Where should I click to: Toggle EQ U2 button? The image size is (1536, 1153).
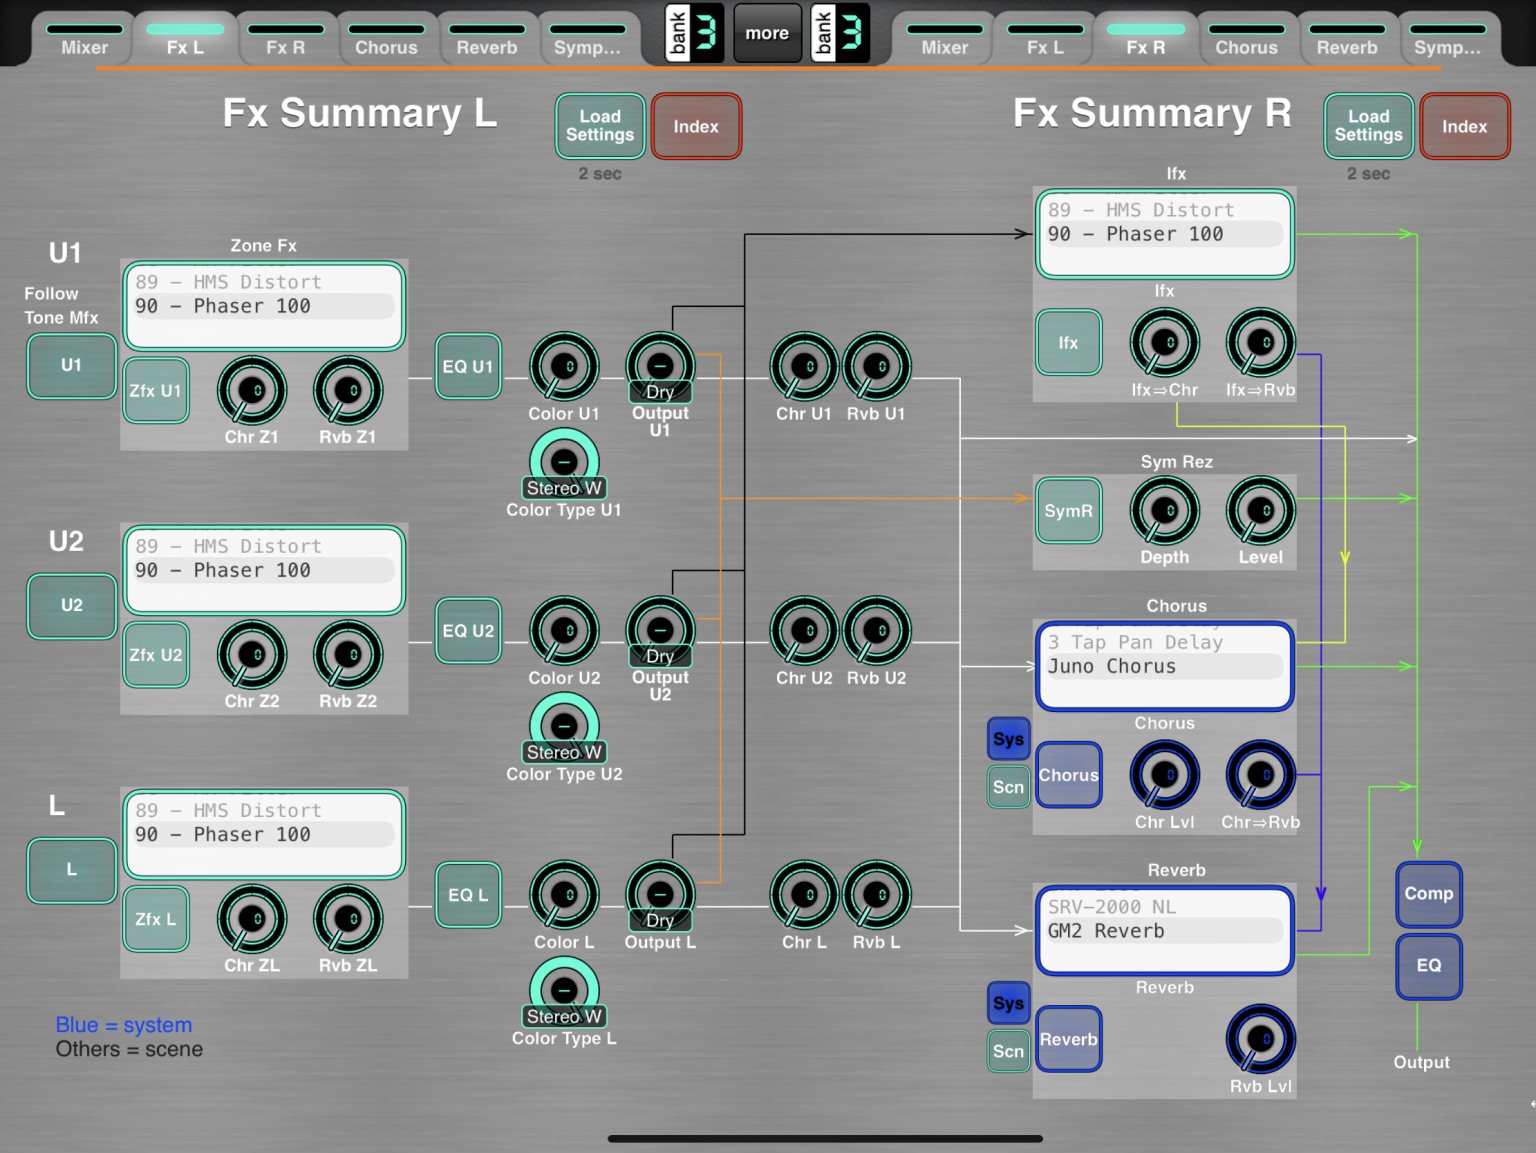(x=468, y=630)
